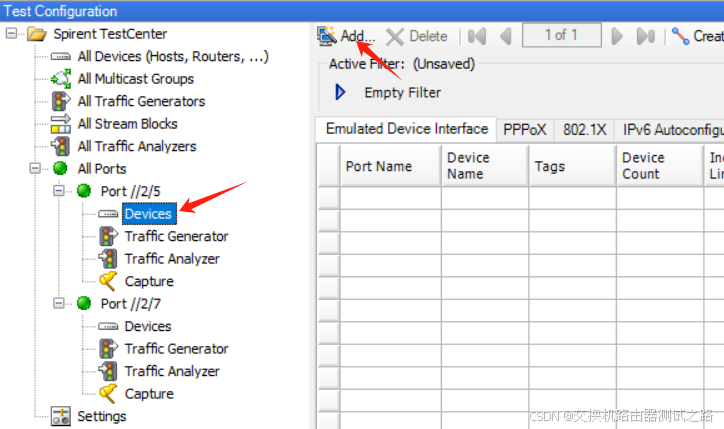Click the Delete X icon
724x429 pixels.
(395, 36)
